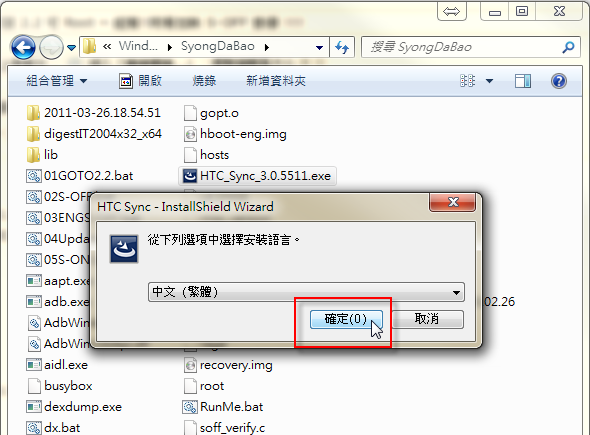This screenshot has width=590, height=435.
Task: Expand the view options dropdown arrow
Action: click(x=489, y=81)
